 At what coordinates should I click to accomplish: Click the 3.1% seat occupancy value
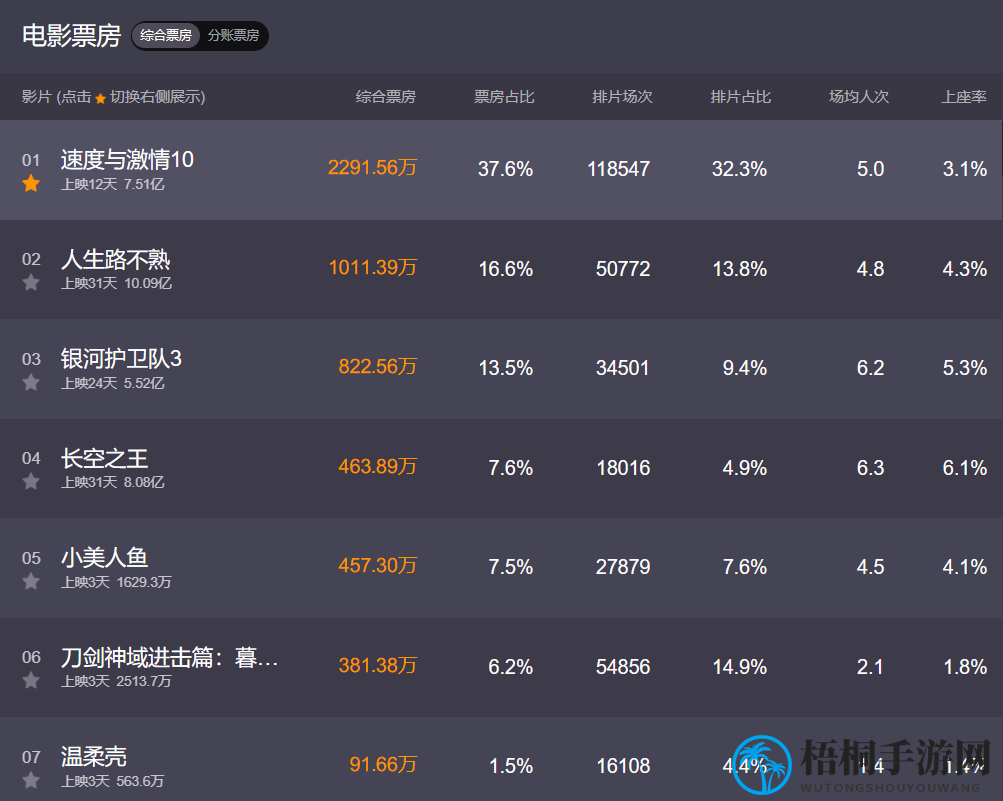coord(965,169)
